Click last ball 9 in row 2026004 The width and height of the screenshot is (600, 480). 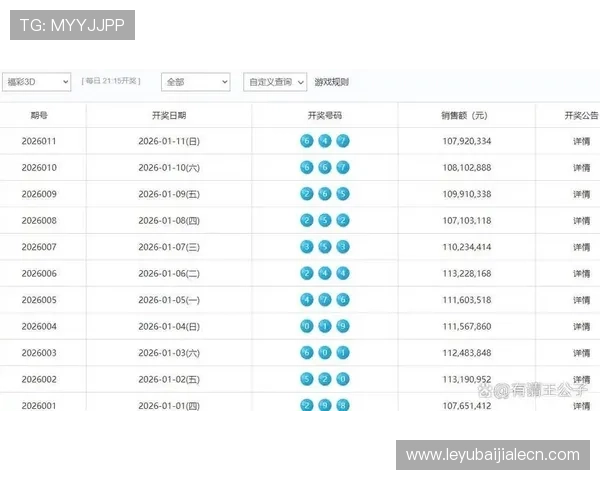pos(343,326)
